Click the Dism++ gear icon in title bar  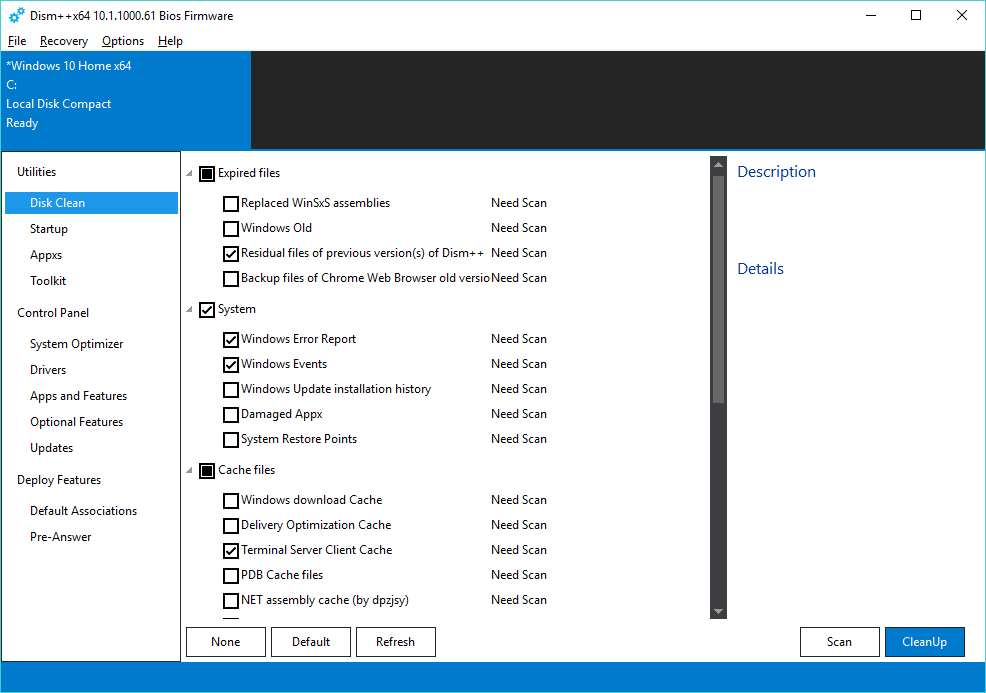tap(17, 15)
